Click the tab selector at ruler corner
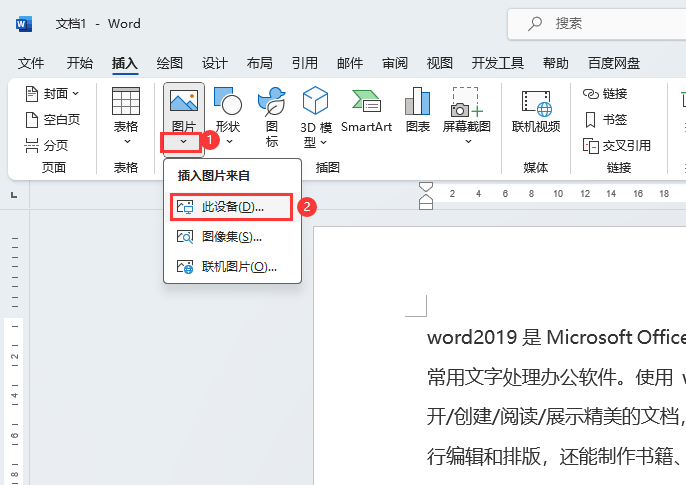686x485 pixels. click(x=14, y=195)
